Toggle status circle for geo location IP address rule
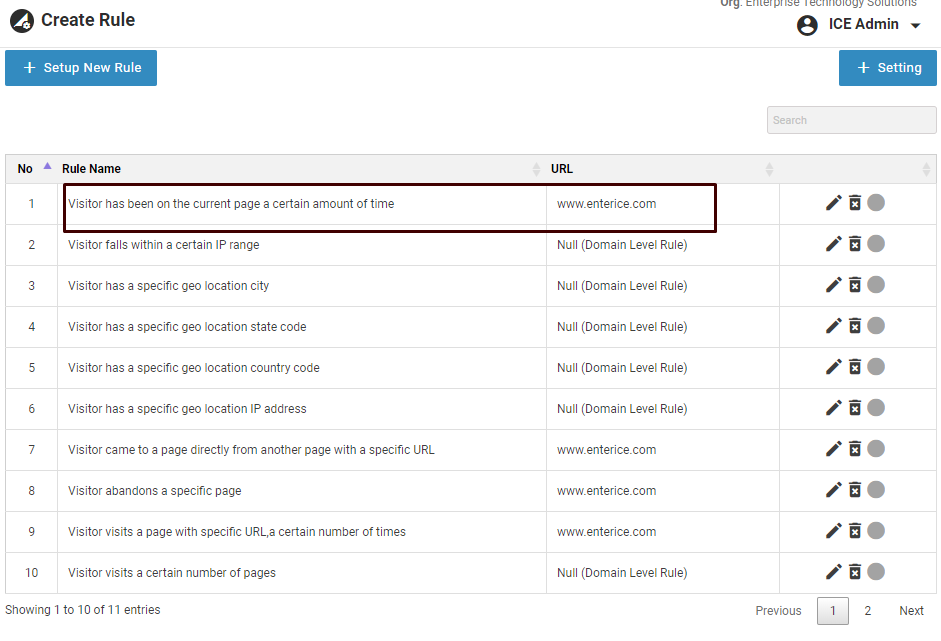This screenshot has width=941, height=641. [876, 408]
